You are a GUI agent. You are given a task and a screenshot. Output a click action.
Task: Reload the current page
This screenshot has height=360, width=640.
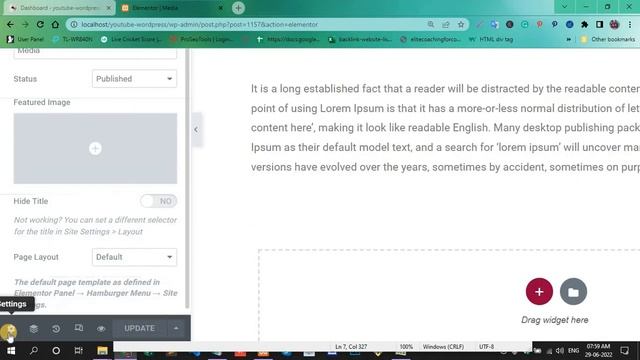[x=40, y=24]
